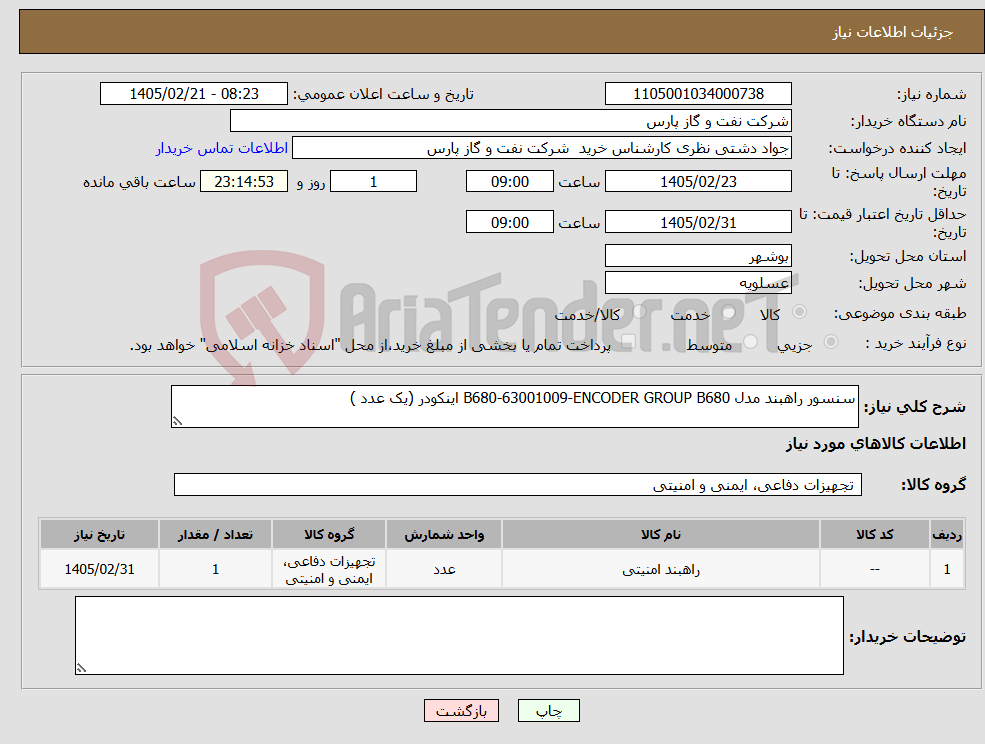Click the response deadline date 1405/02/23
985x744 pixels.
(698, 182)
